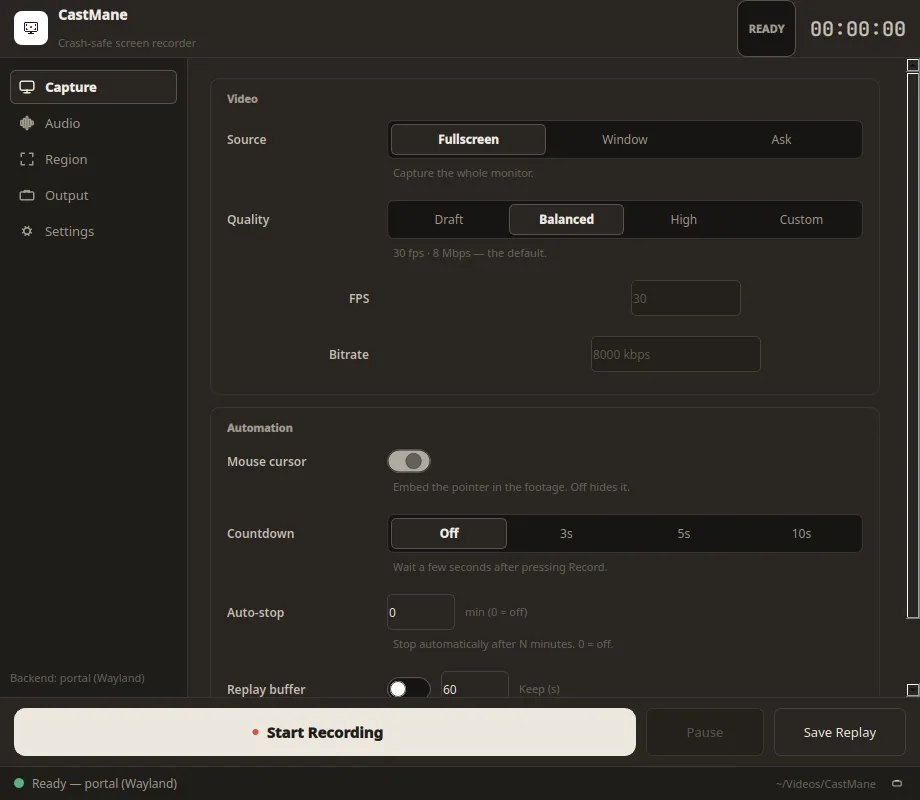The image size is (920, 800).
Task: Set Source to Ask
Action: (781, 140)
